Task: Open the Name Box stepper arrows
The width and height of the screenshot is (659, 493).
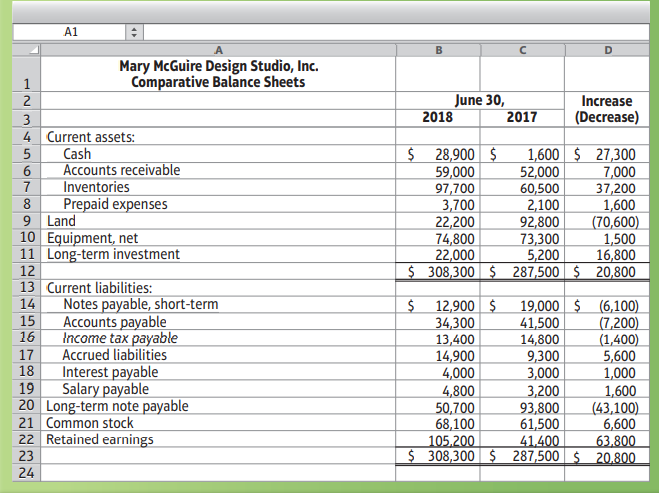Action: 134,32
